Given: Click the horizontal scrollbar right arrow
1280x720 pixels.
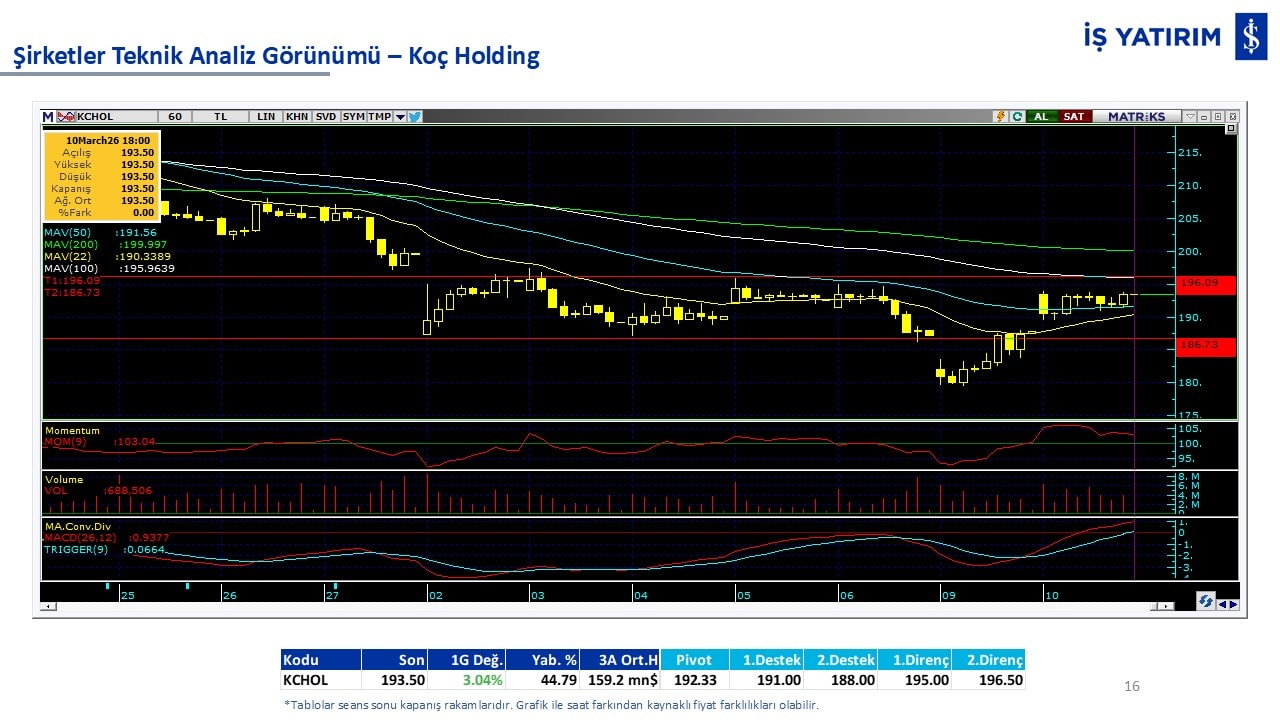Looking at the screenshot, I should coord(1166,606).
